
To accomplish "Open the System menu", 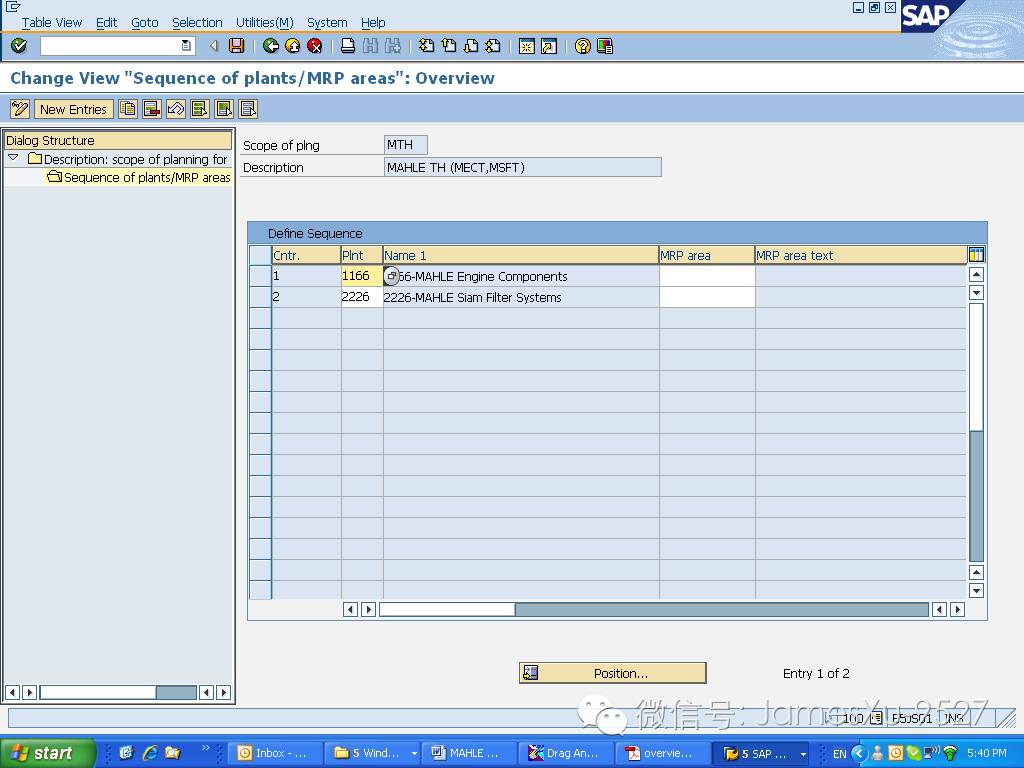I will [x=327, y=22].
